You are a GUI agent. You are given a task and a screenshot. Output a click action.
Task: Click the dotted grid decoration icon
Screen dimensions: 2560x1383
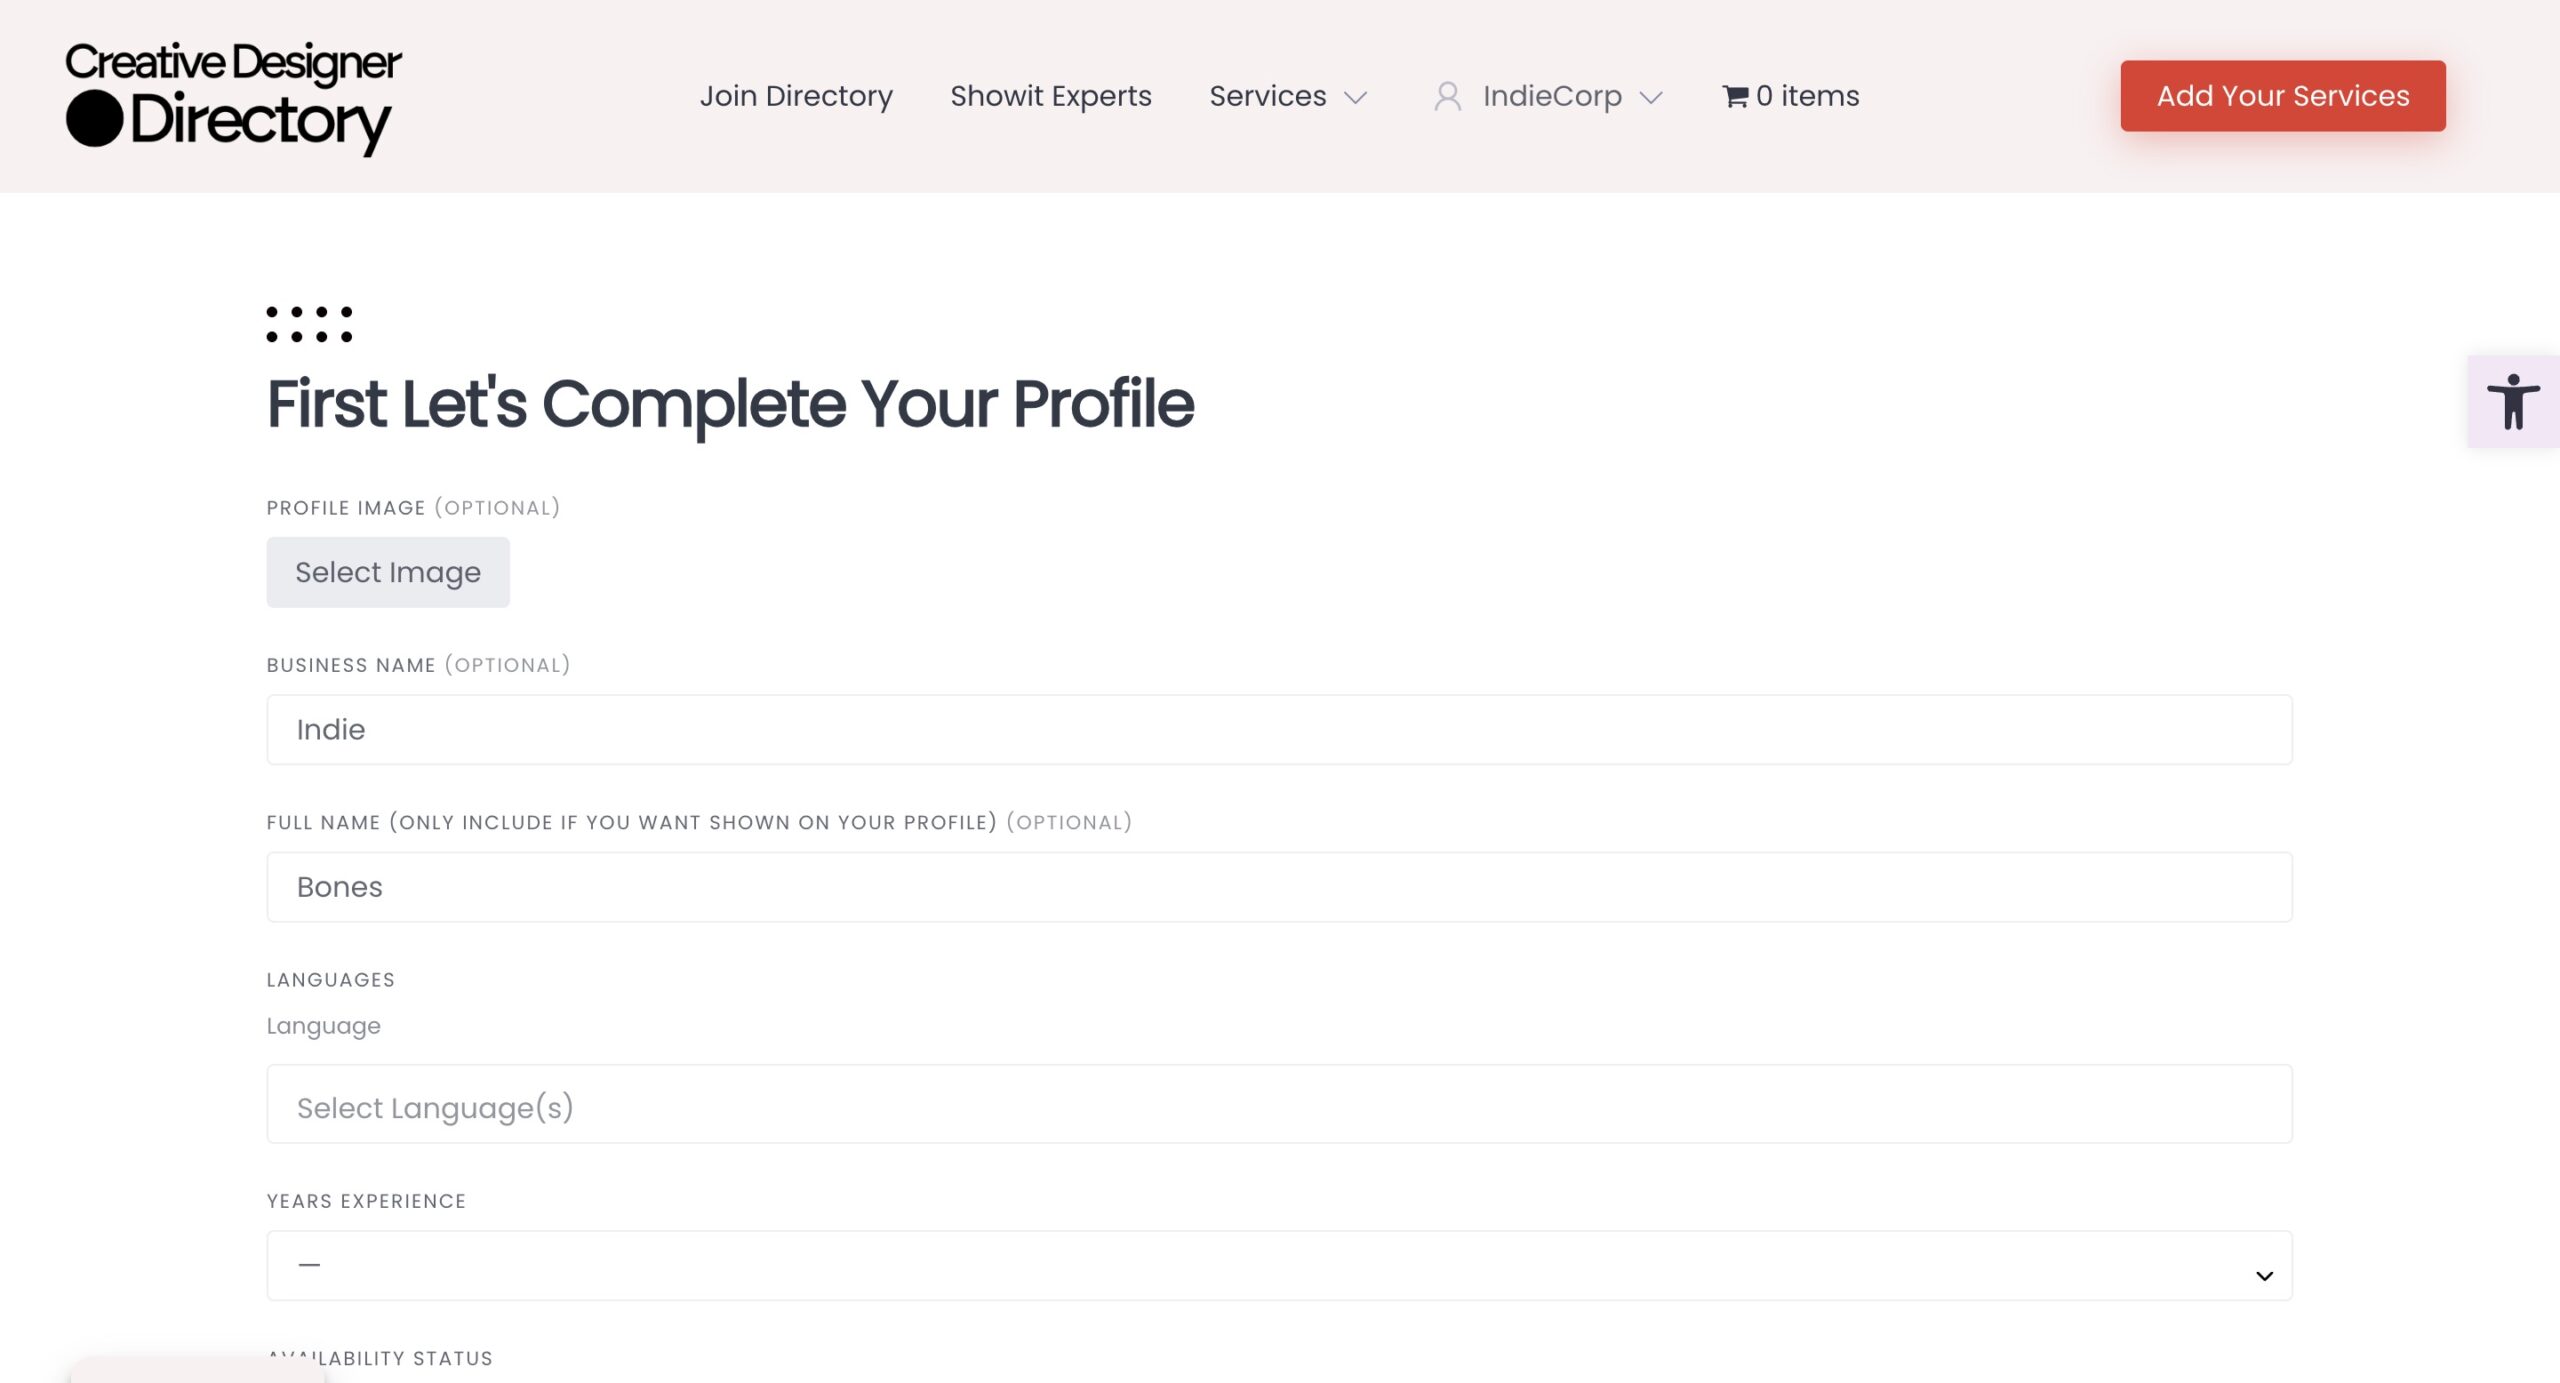tap(309, 324)
